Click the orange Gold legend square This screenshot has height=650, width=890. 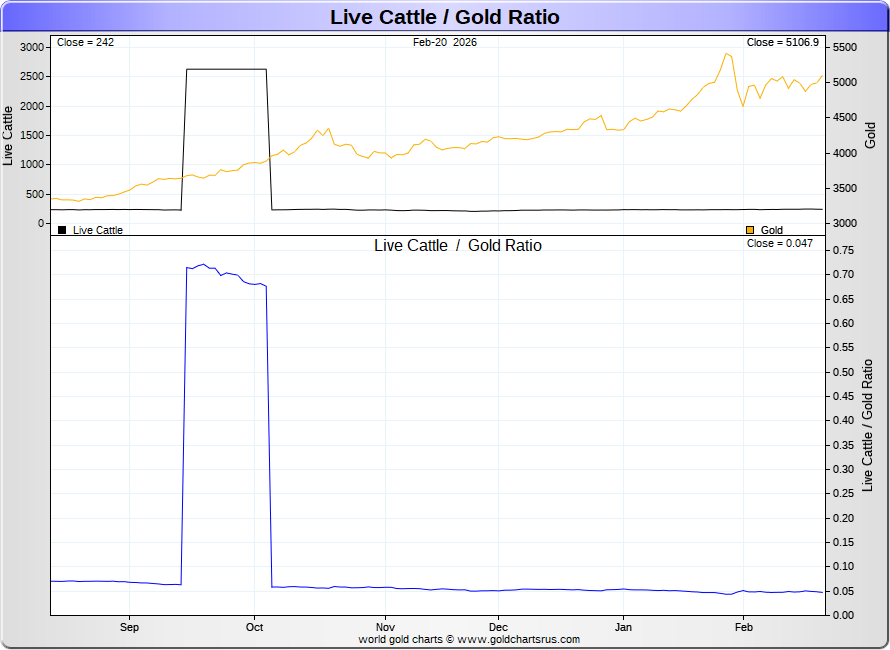(x=750, y=230)
